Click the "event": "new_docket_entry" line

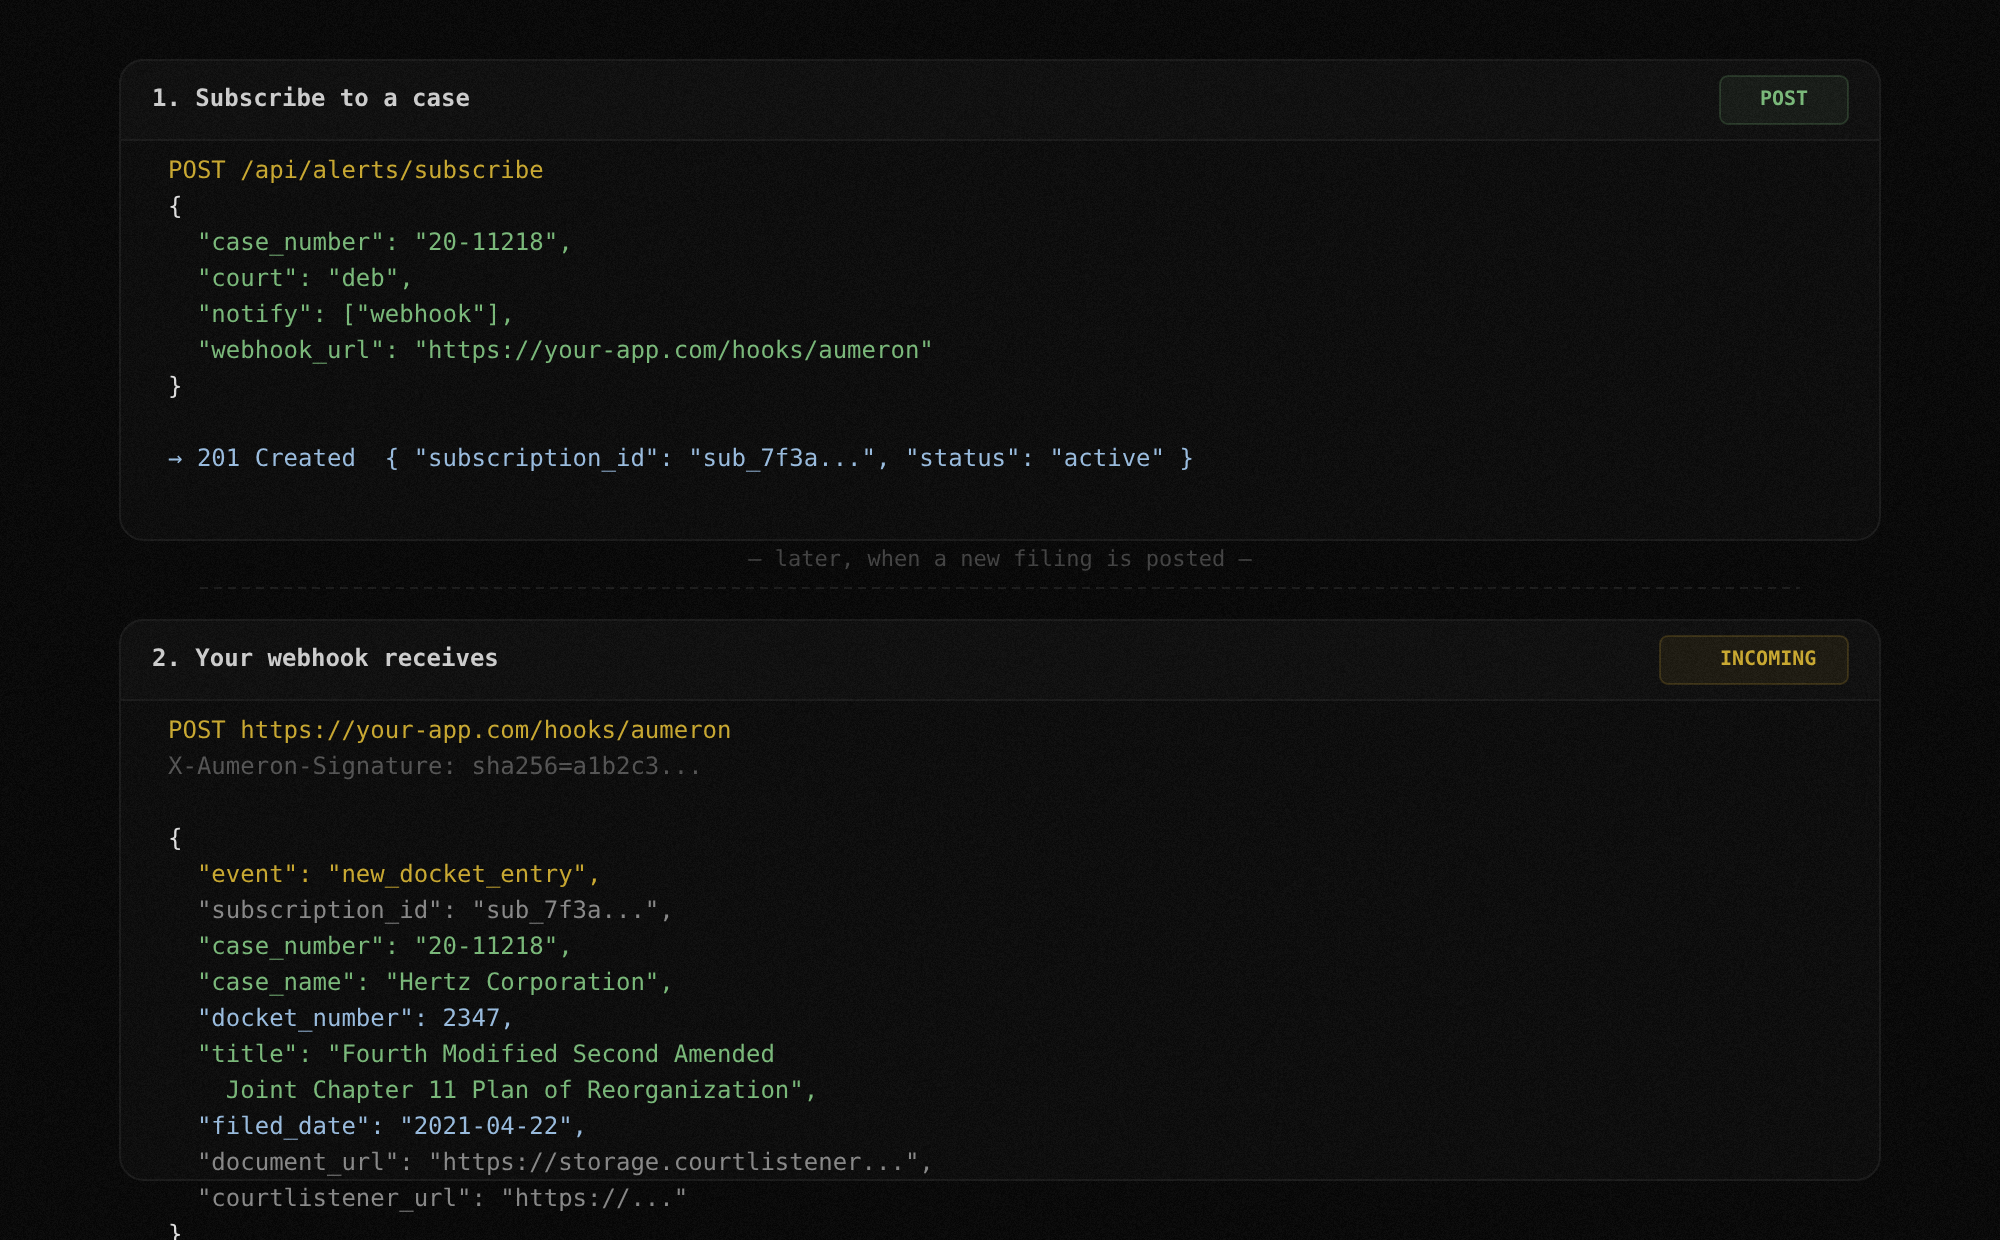(399, 874)
